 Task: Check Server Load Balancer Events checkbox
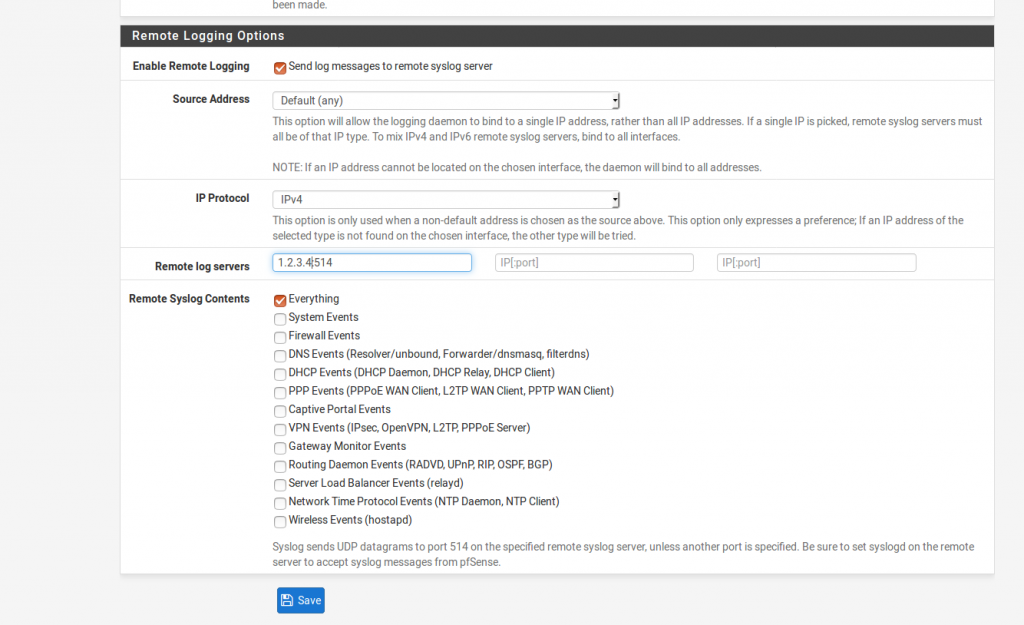click(x=280, y=485)
